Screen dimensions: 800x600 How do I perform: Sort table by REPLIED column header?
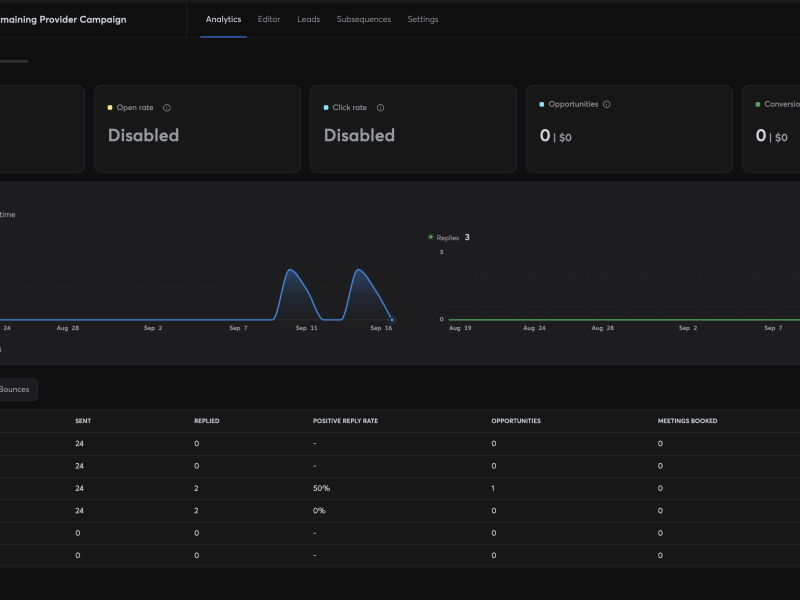(x=207, y=421)
